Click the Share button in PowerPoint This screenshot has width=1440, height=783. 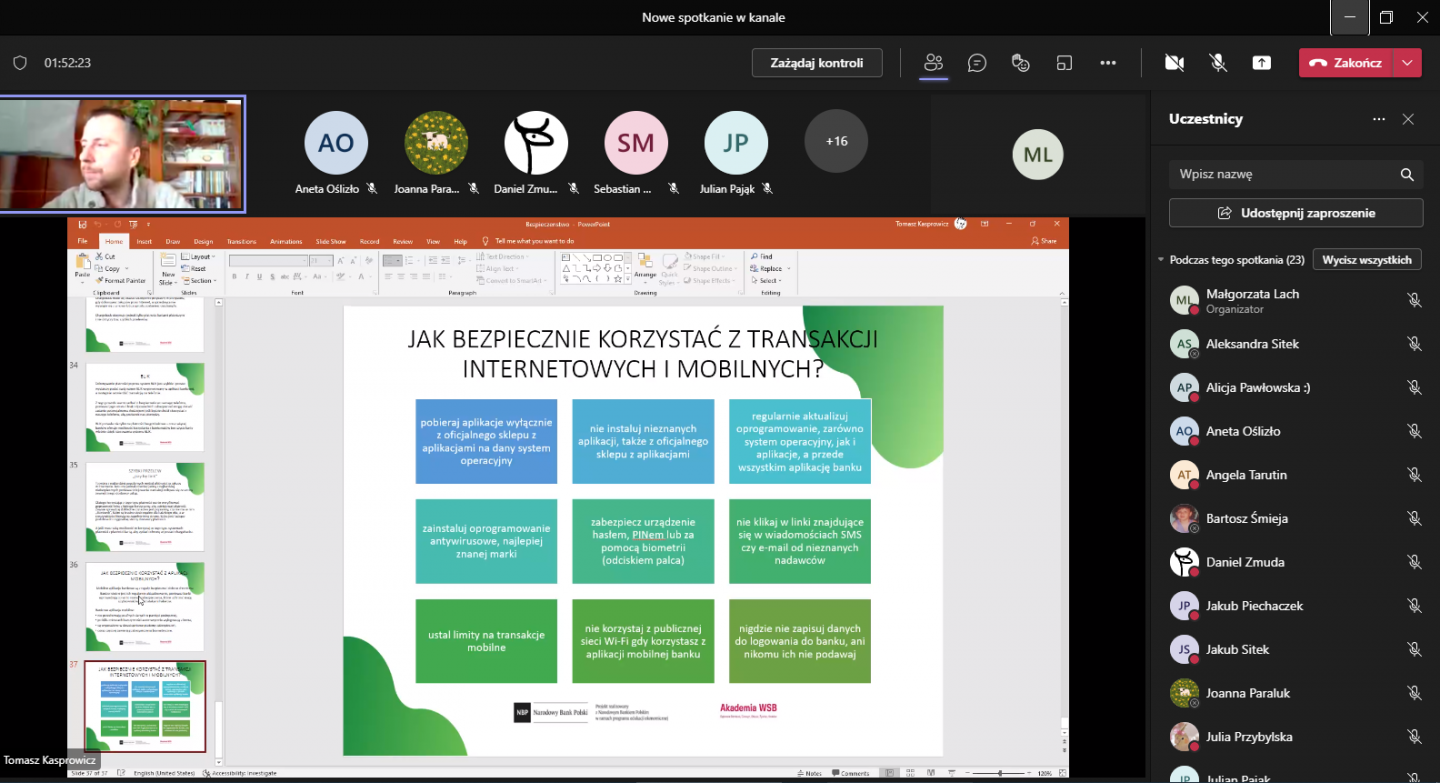[1044, 241]
